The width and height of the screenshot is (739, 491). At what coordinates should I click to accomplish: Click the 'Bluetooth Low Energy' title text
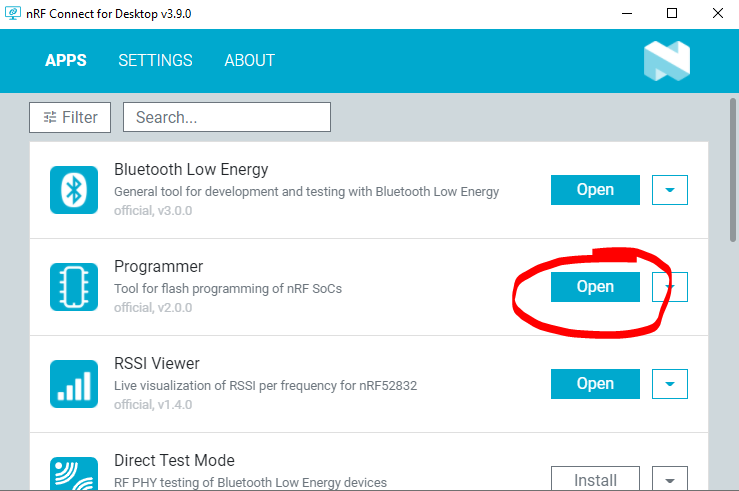tap(191, 169)
